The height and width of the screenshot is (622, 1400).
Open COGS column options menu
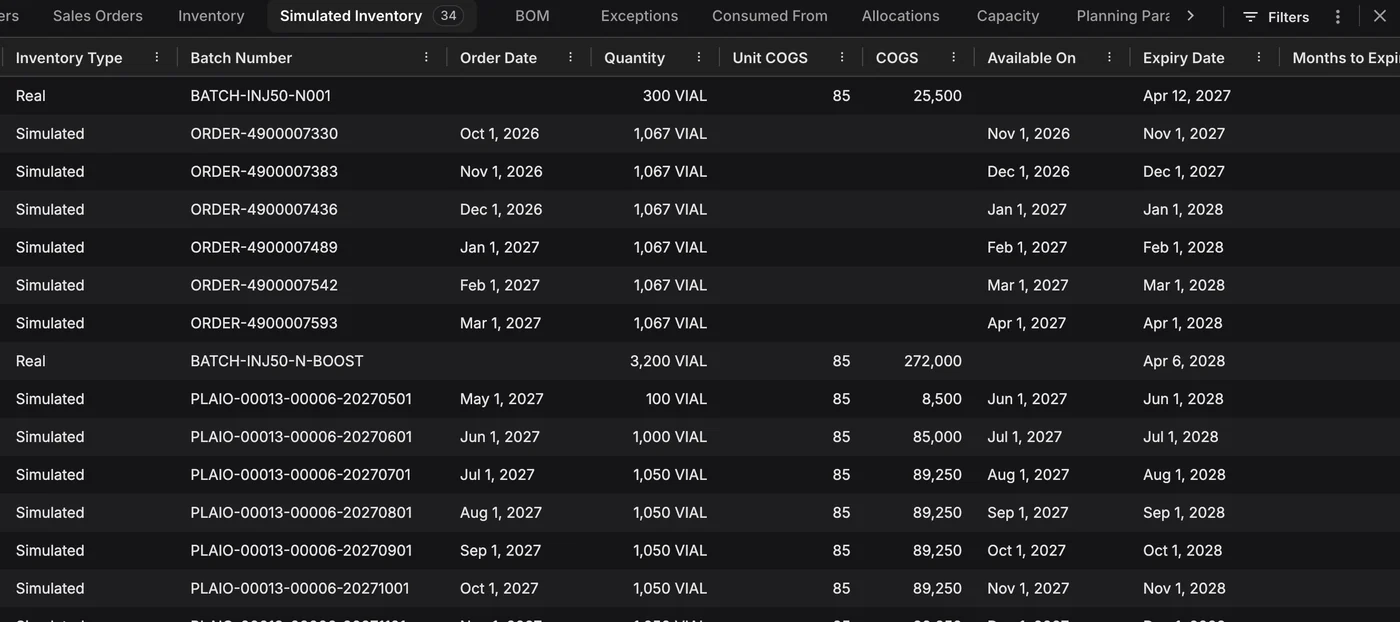tap(954, 58)
